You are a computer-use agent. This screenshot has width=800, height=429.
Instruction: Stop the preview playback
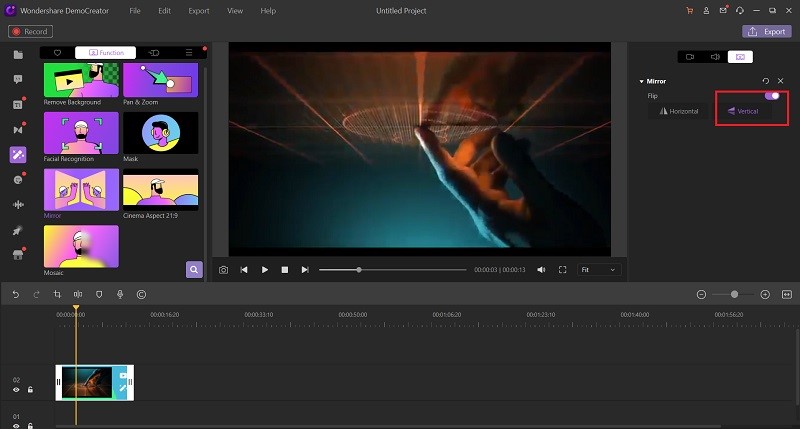(285, 270)
